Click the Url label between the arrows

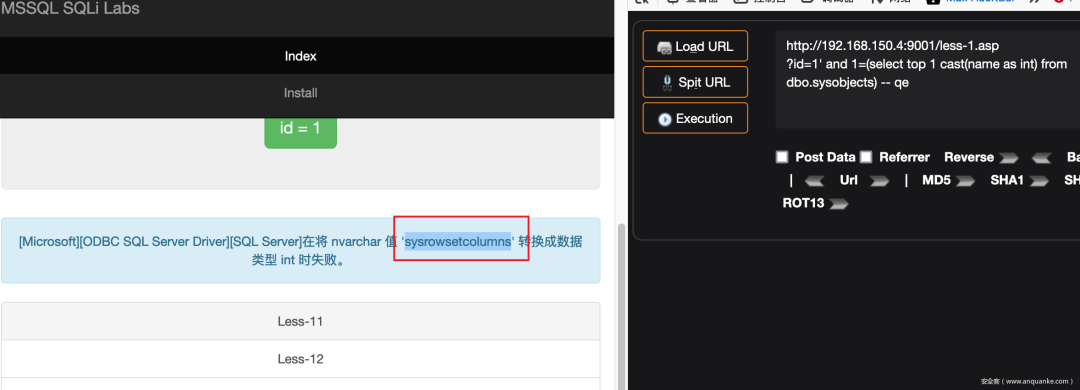click(x=849, y=181)
